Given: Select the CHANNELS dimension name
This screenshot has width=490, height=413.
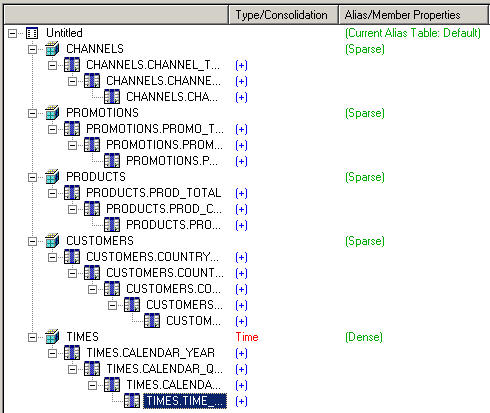Looking at the screenshot, I should pyautogui.click(x=95, y=49).
